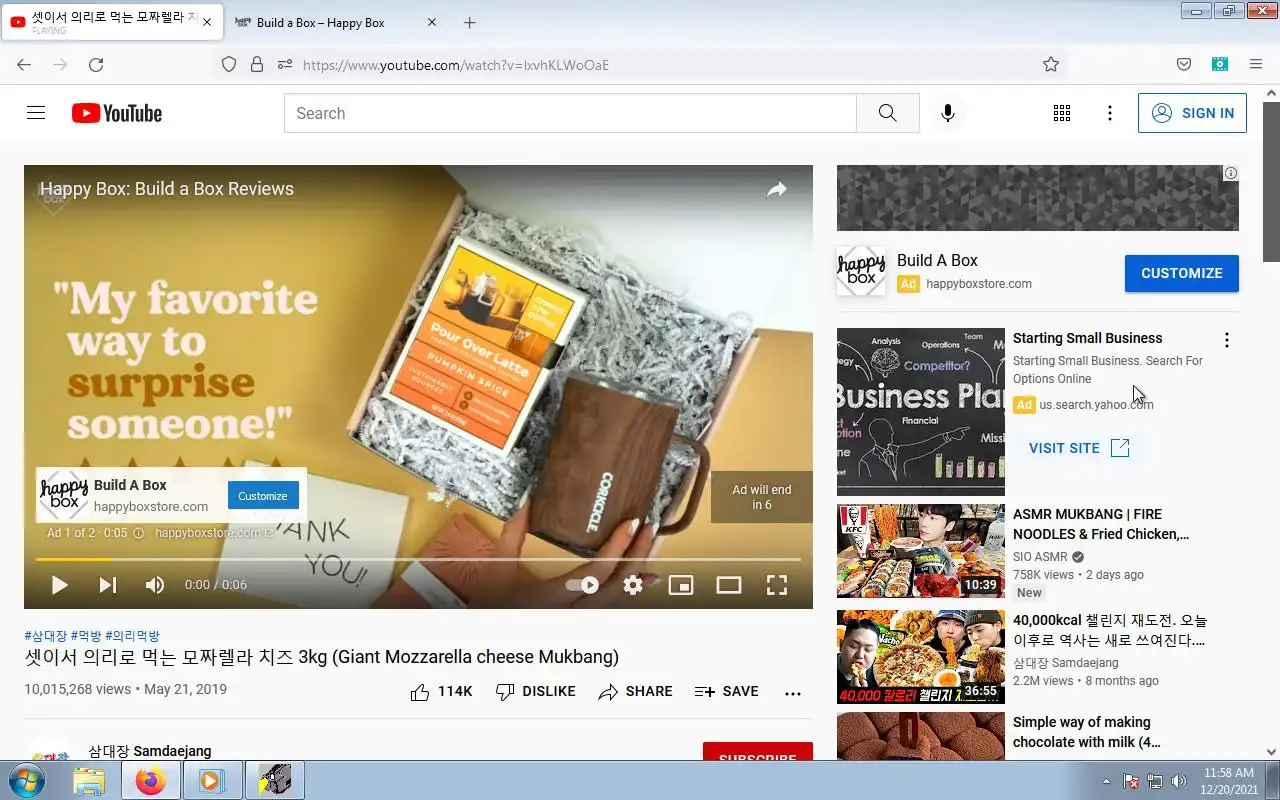
Task: Open a new browser tab
Action: coord(470,22)
